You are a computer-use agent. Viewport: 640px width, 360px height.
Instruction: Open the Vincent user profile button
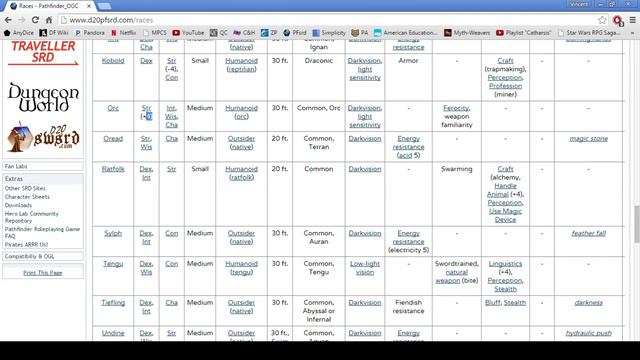click(x=579, y=4)
